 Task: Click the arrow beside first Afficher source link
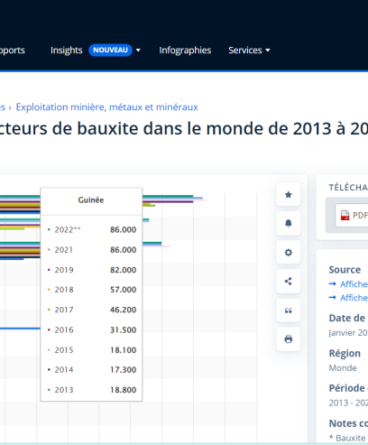click(x=332, y=284)
